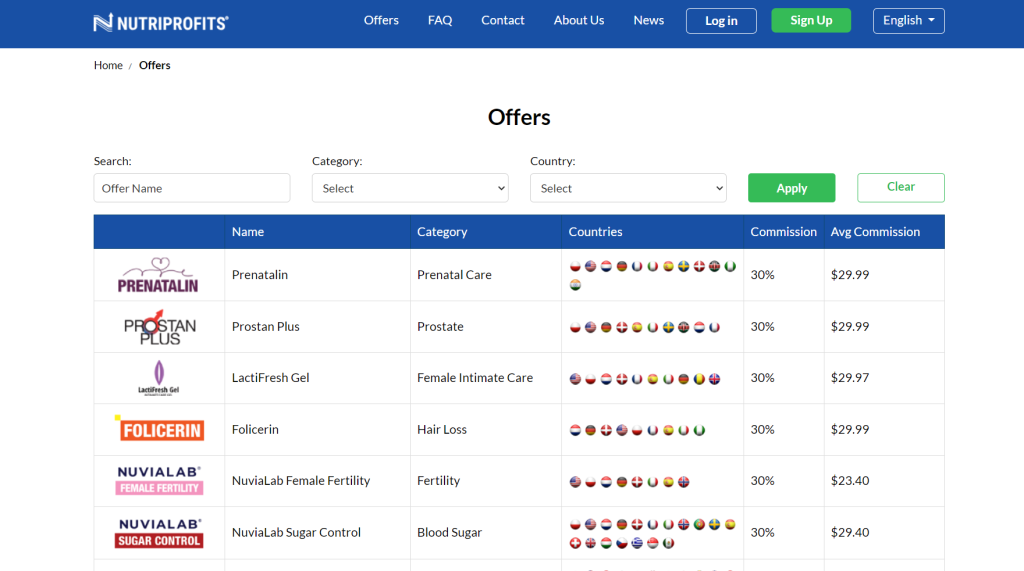Click the France flag in Prostan Plus row
The width and height of the screenshot is (1024, 571).
pyautogui.click(x=714, y=327)
